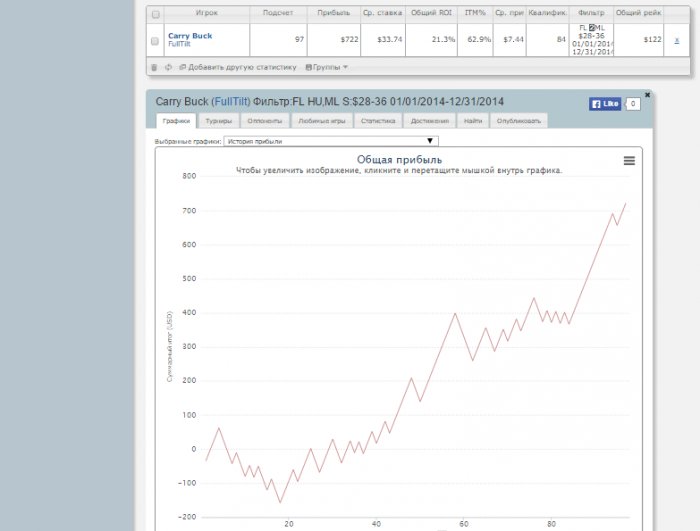Screen dimensions: 700x531
Task: Click the Facebook like counter bubble
Action: pyautogui.click(x=633, y=104)
